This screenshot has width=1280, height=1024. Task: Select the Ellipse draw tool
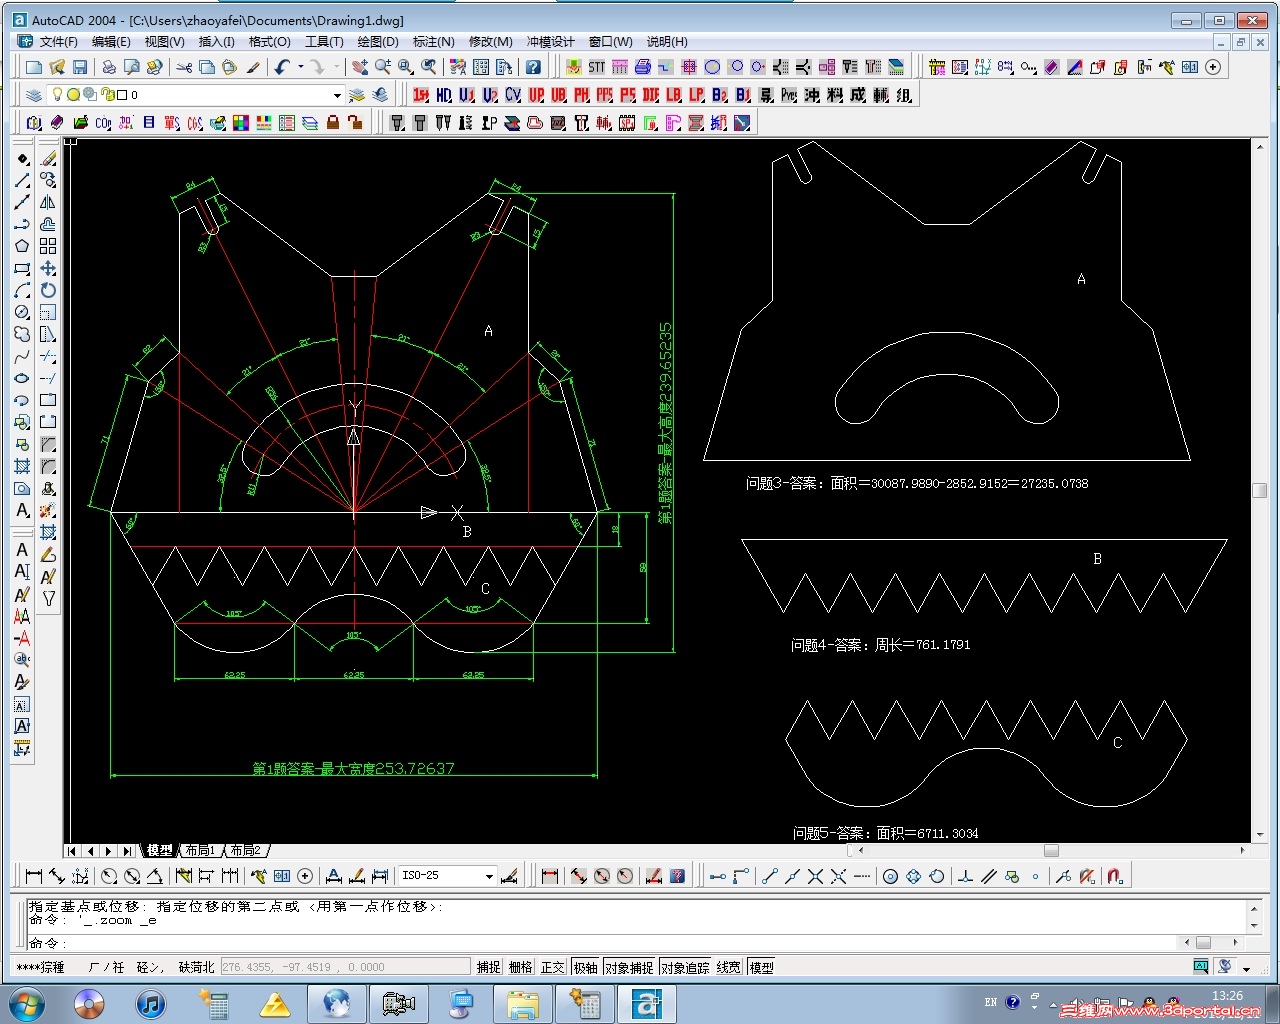[22, 378]
